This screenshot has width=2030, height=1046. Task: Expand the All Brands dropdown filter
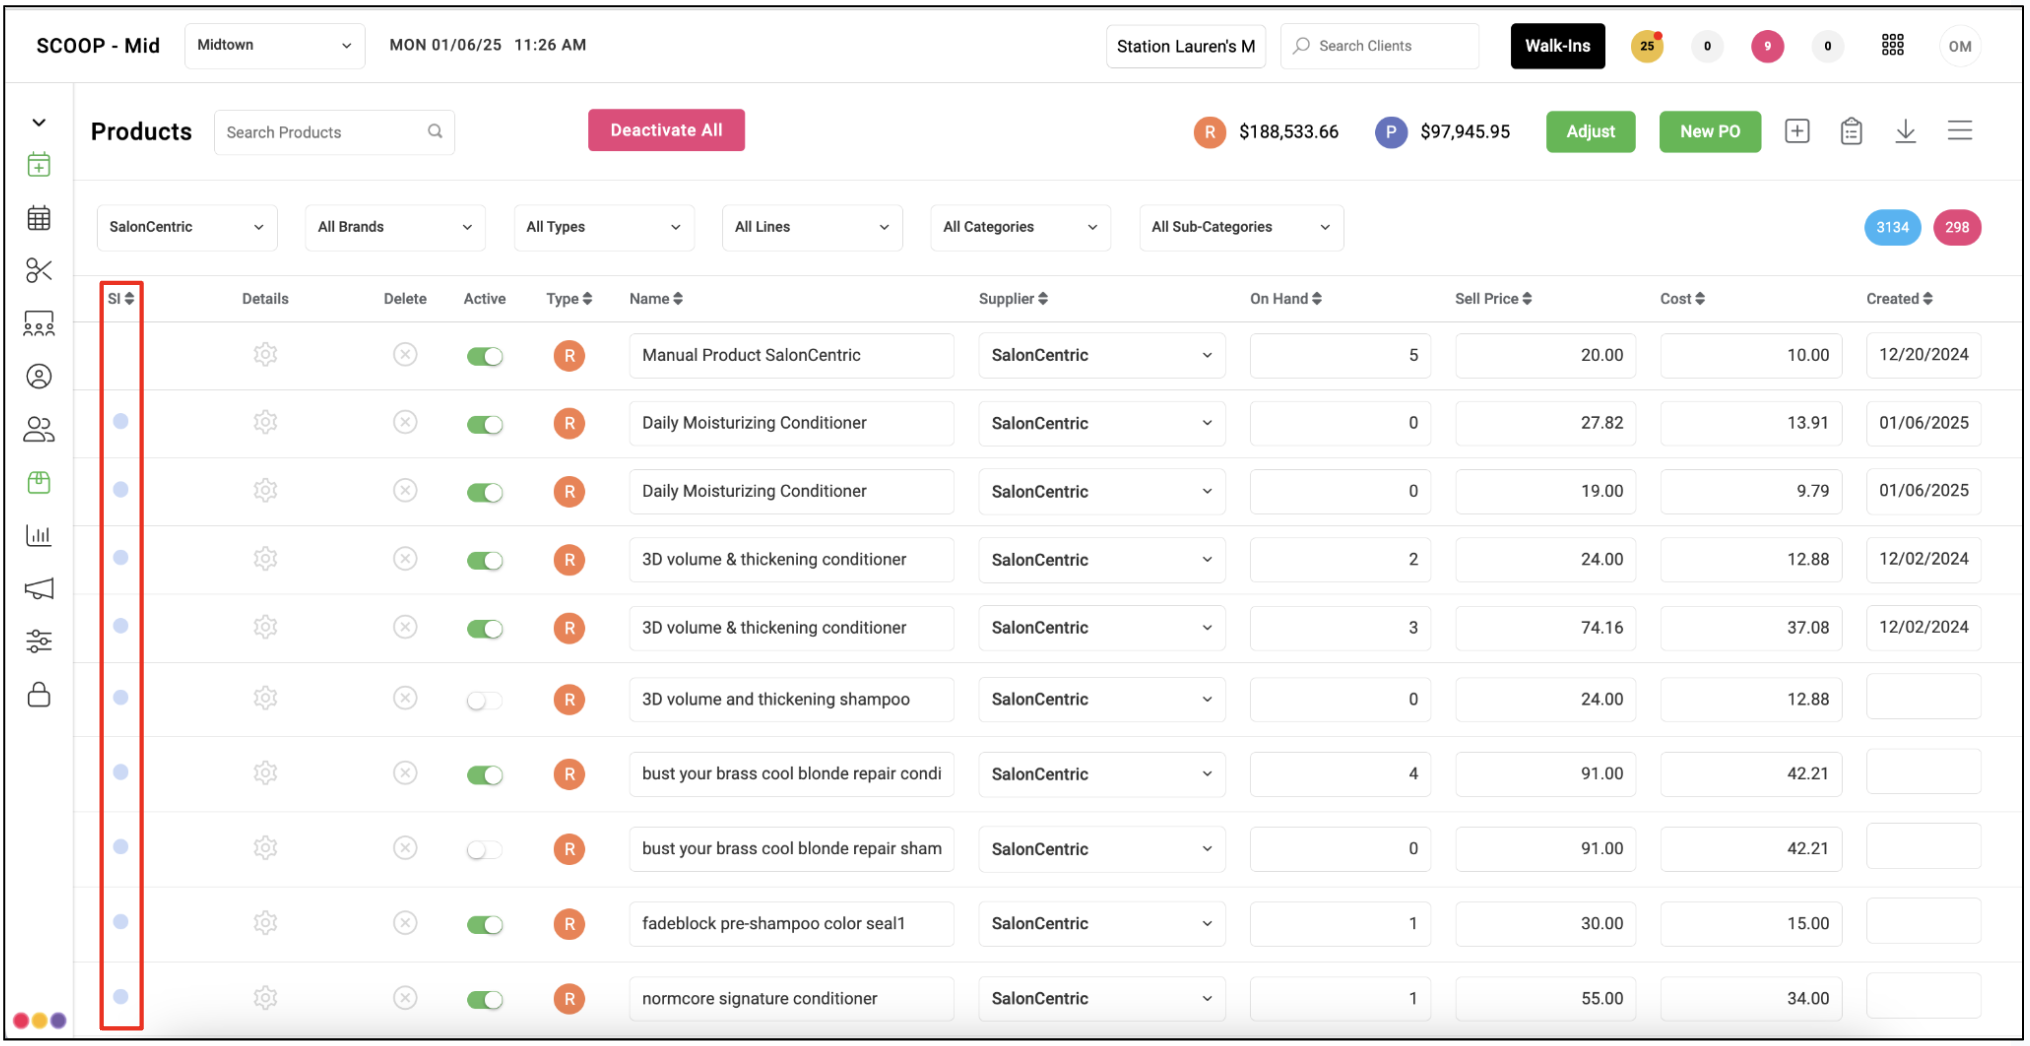pos(395,227)
